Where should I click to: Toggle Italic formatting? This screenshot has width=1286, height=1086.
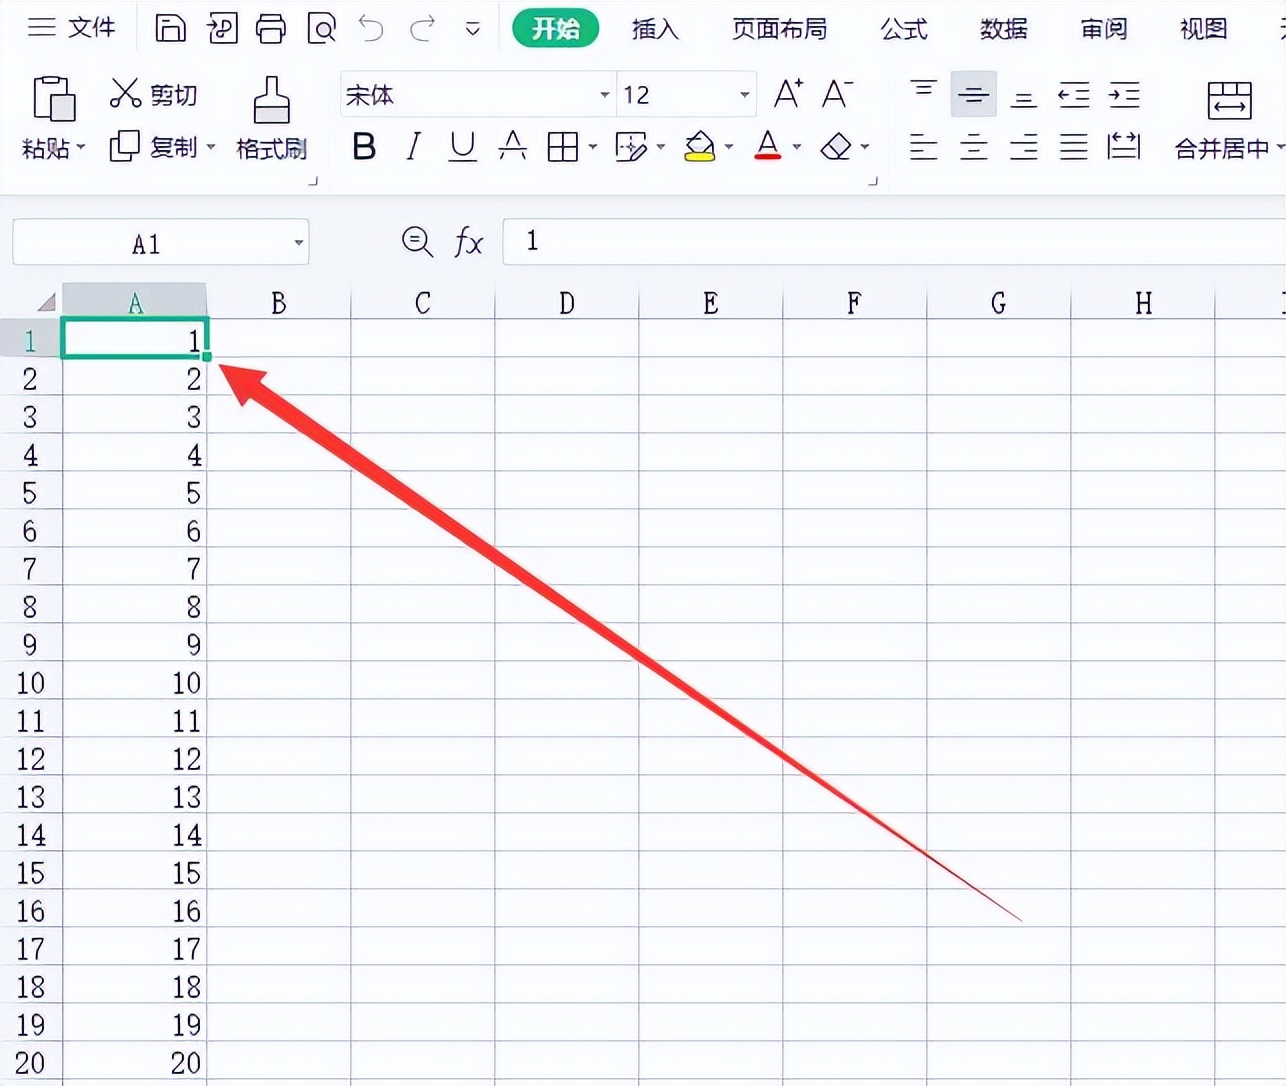pos(413,147)
